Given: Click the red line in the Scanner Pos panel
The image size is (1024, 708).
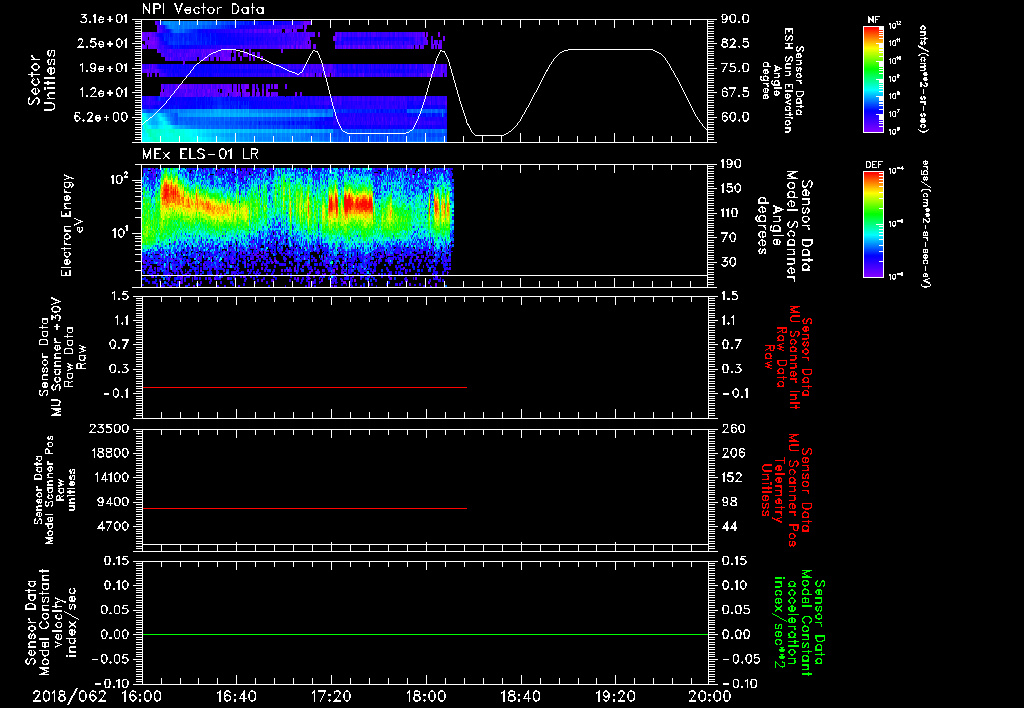Looking at the screenshot, I should pyautogui.click(x=304, y=508).
